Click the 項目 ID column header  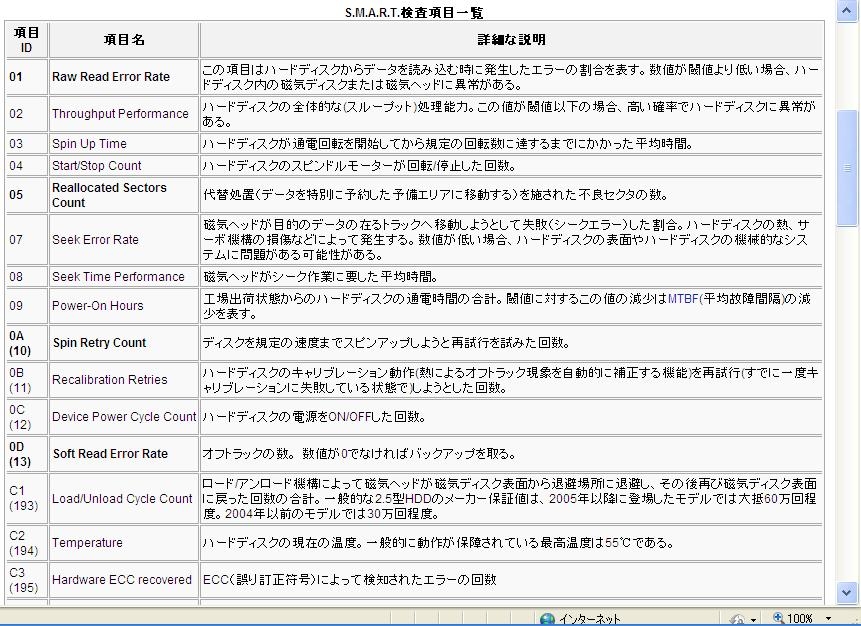pos(26,40)
